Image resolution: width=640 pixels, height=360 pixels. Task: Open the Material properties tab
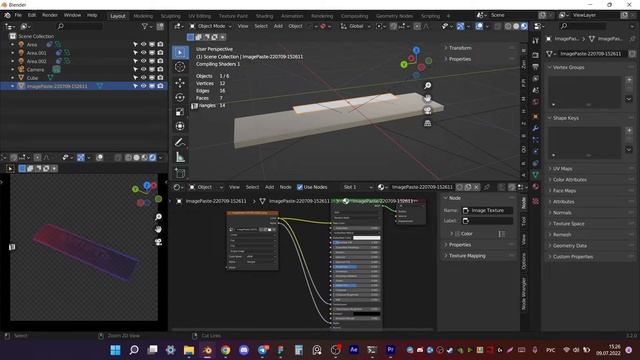536,187
